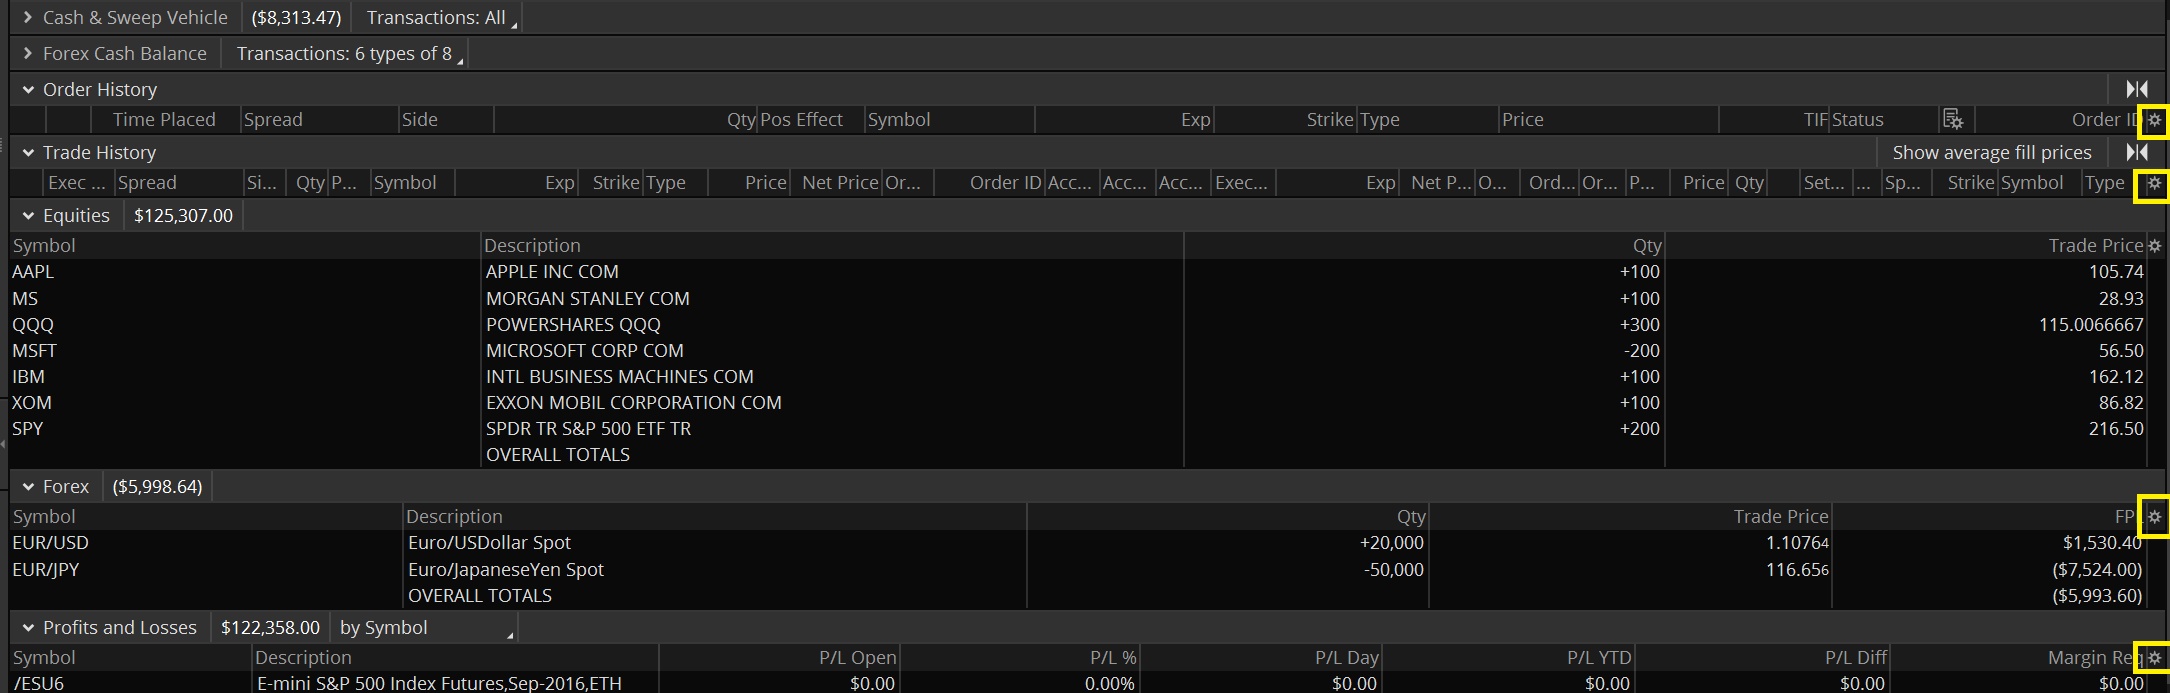This screenshot has height=693, width=2170.
Task: Click the EUR/USD forex symbol
Action: tap(50, 543)
